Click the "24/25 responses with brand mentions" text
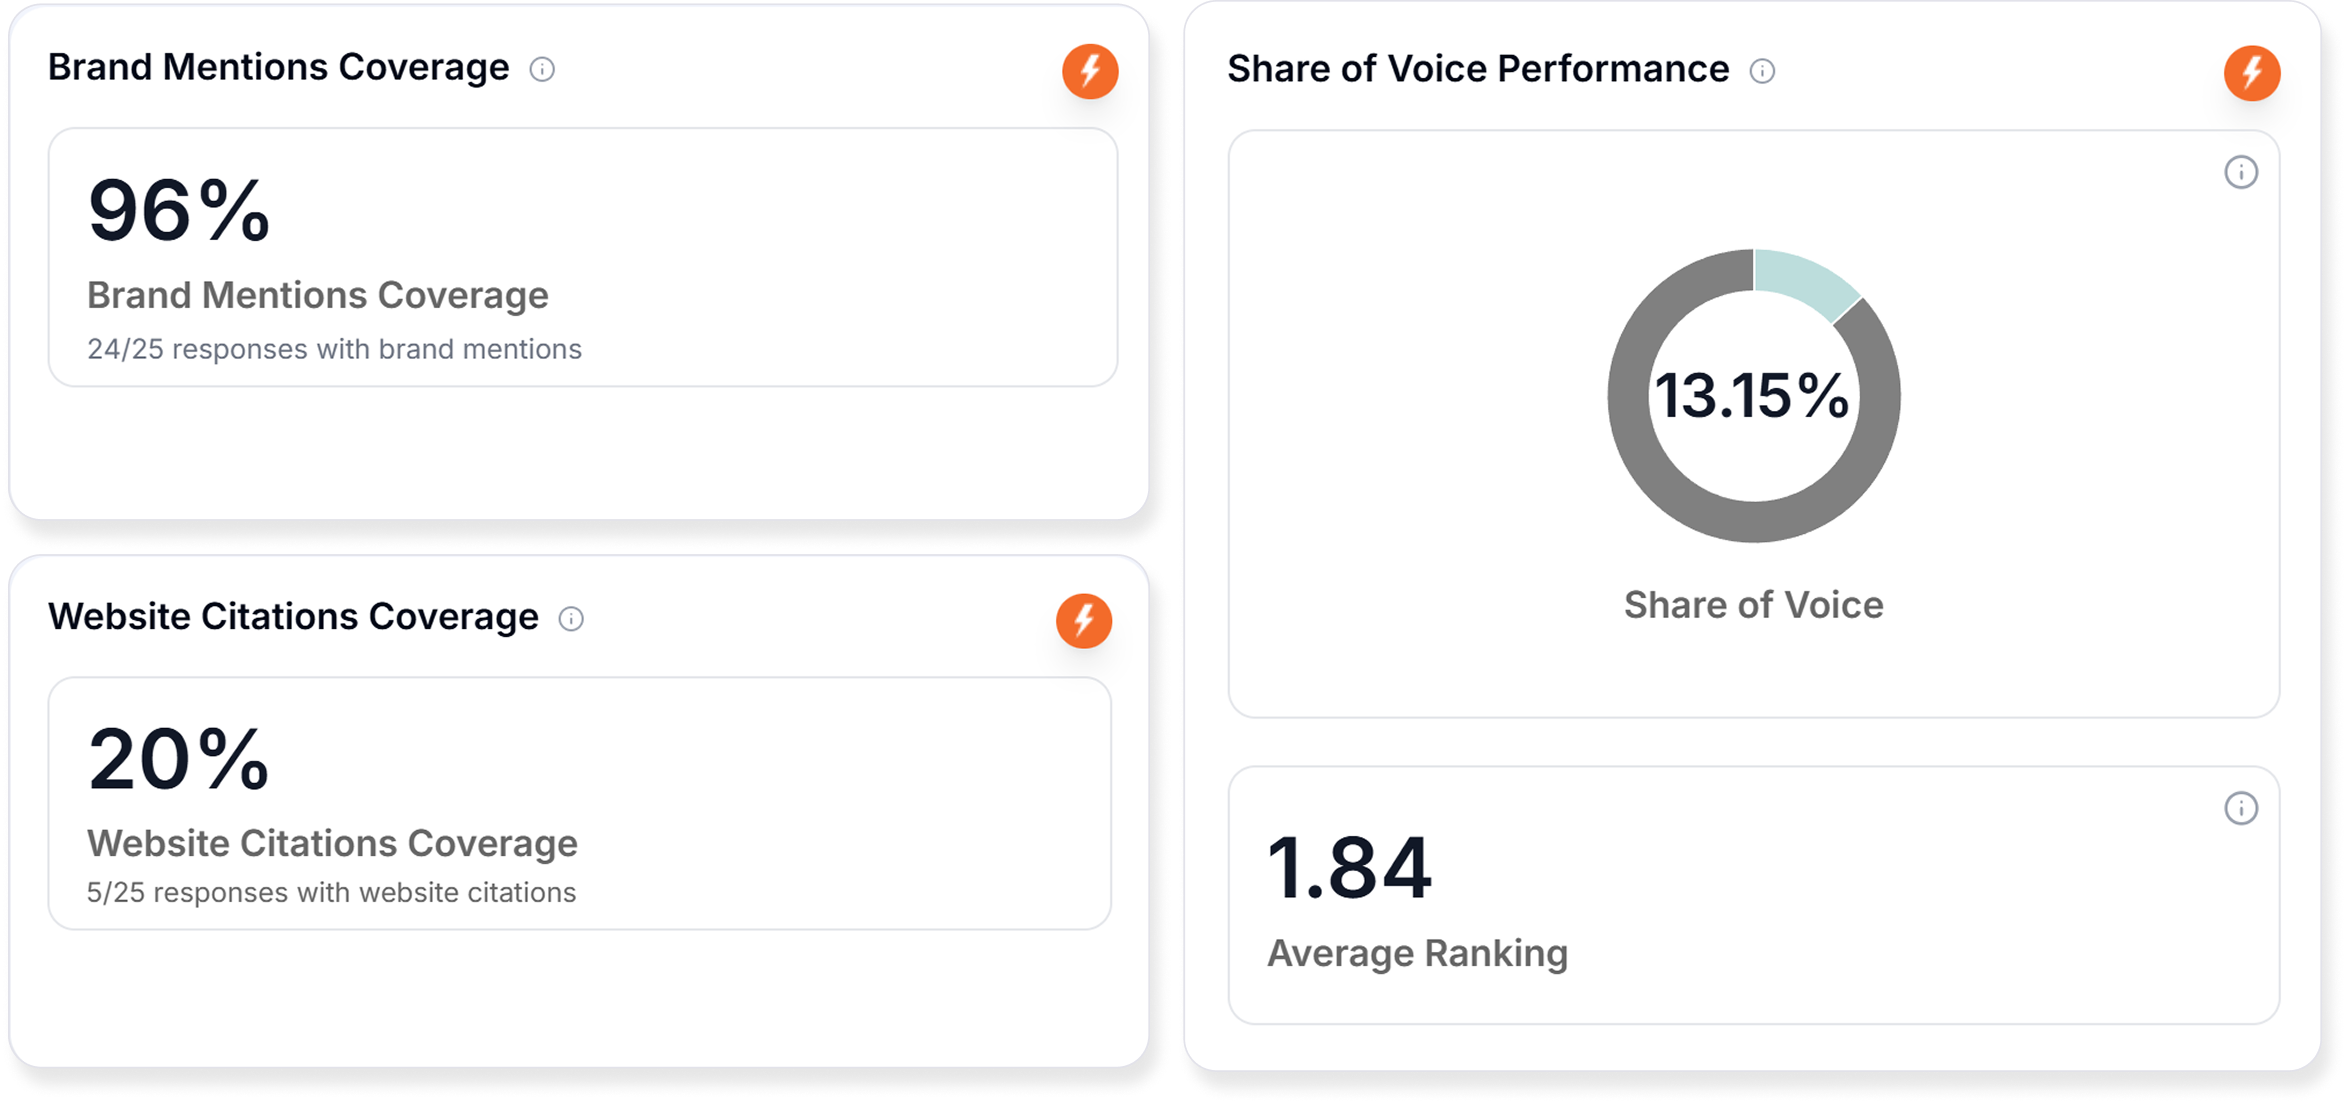 (334, 349)
